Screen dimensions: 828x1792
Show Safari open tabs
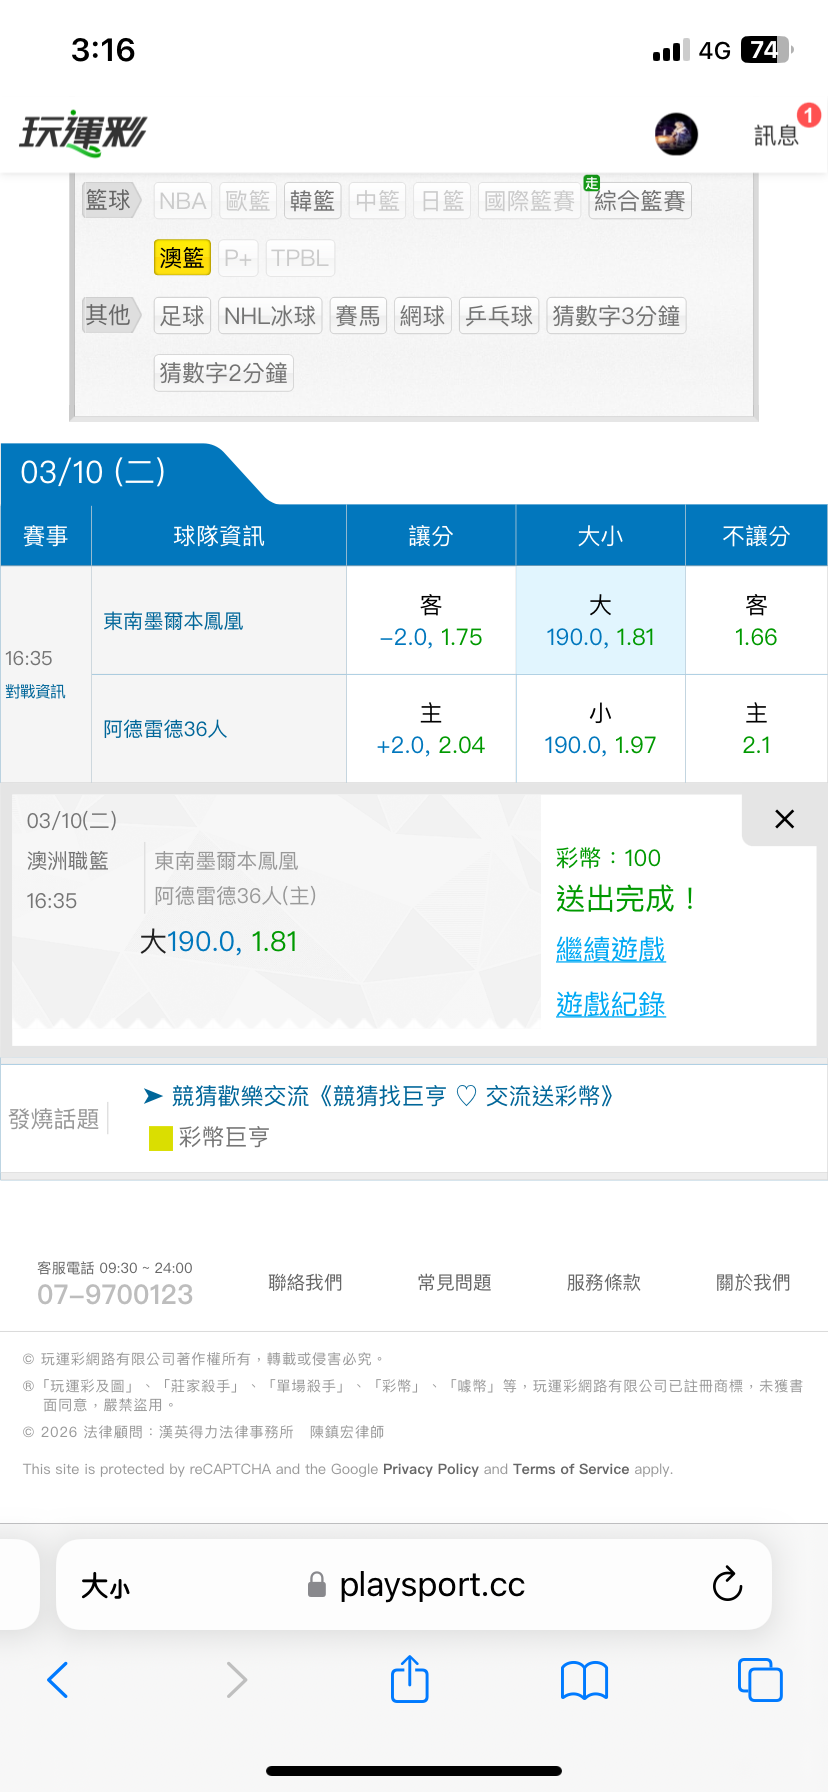pos(760,1680)
